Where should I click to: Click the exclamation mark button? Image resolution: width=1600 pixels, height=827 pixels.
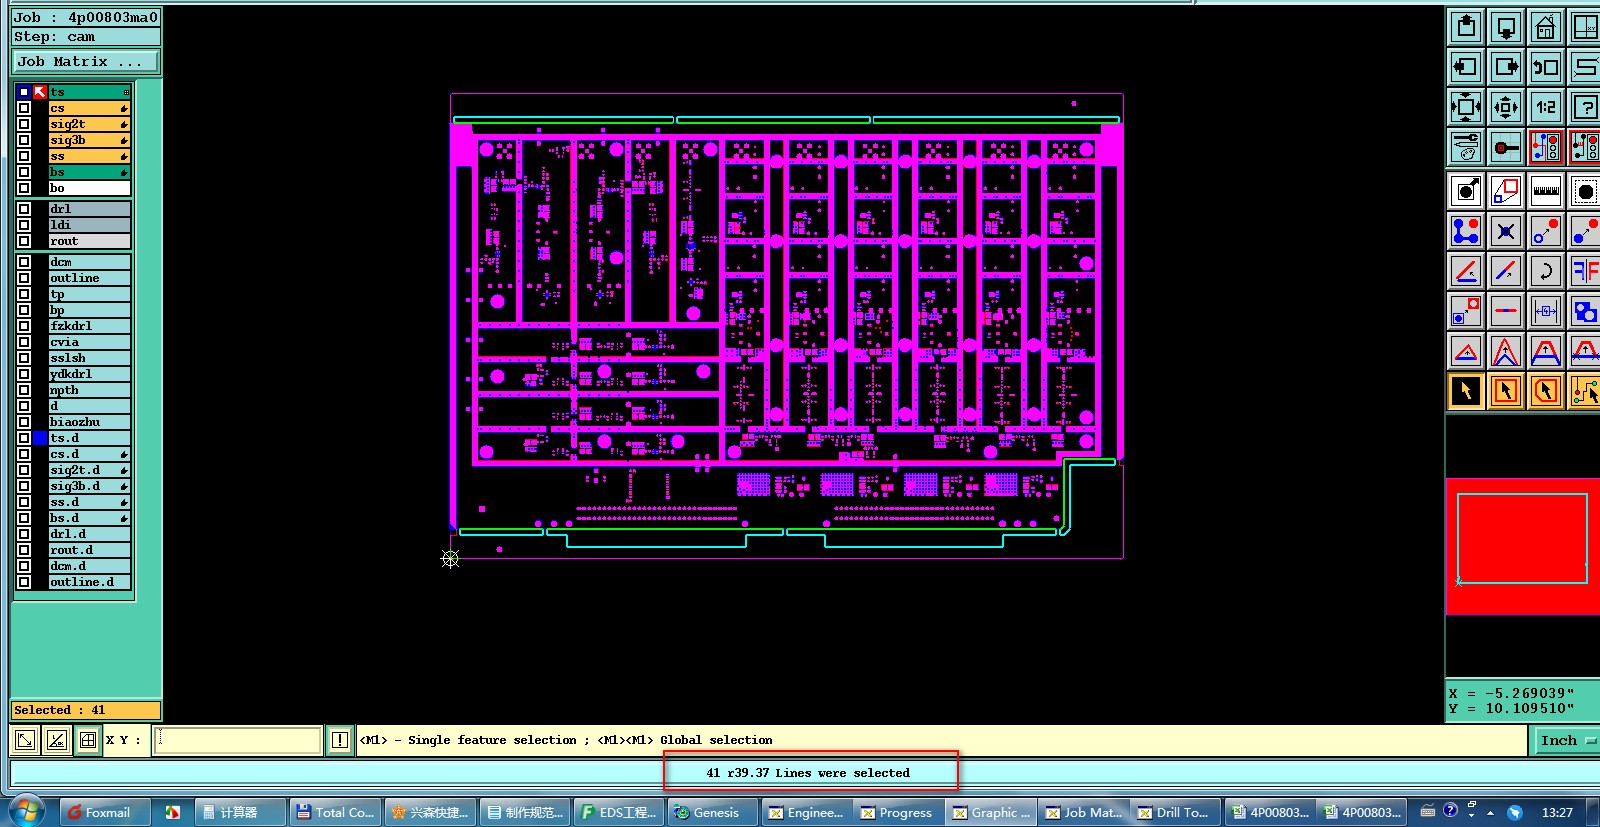340,740
